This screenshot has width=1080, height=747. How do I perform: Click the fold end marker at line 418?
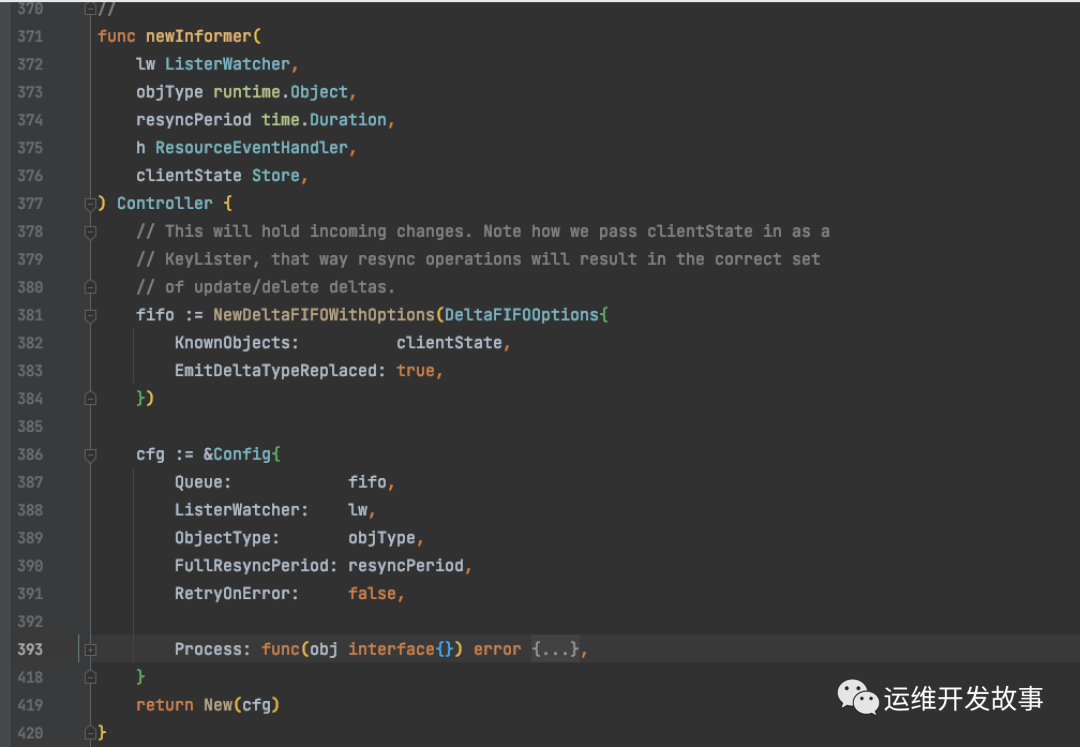(x=91, y=678)
